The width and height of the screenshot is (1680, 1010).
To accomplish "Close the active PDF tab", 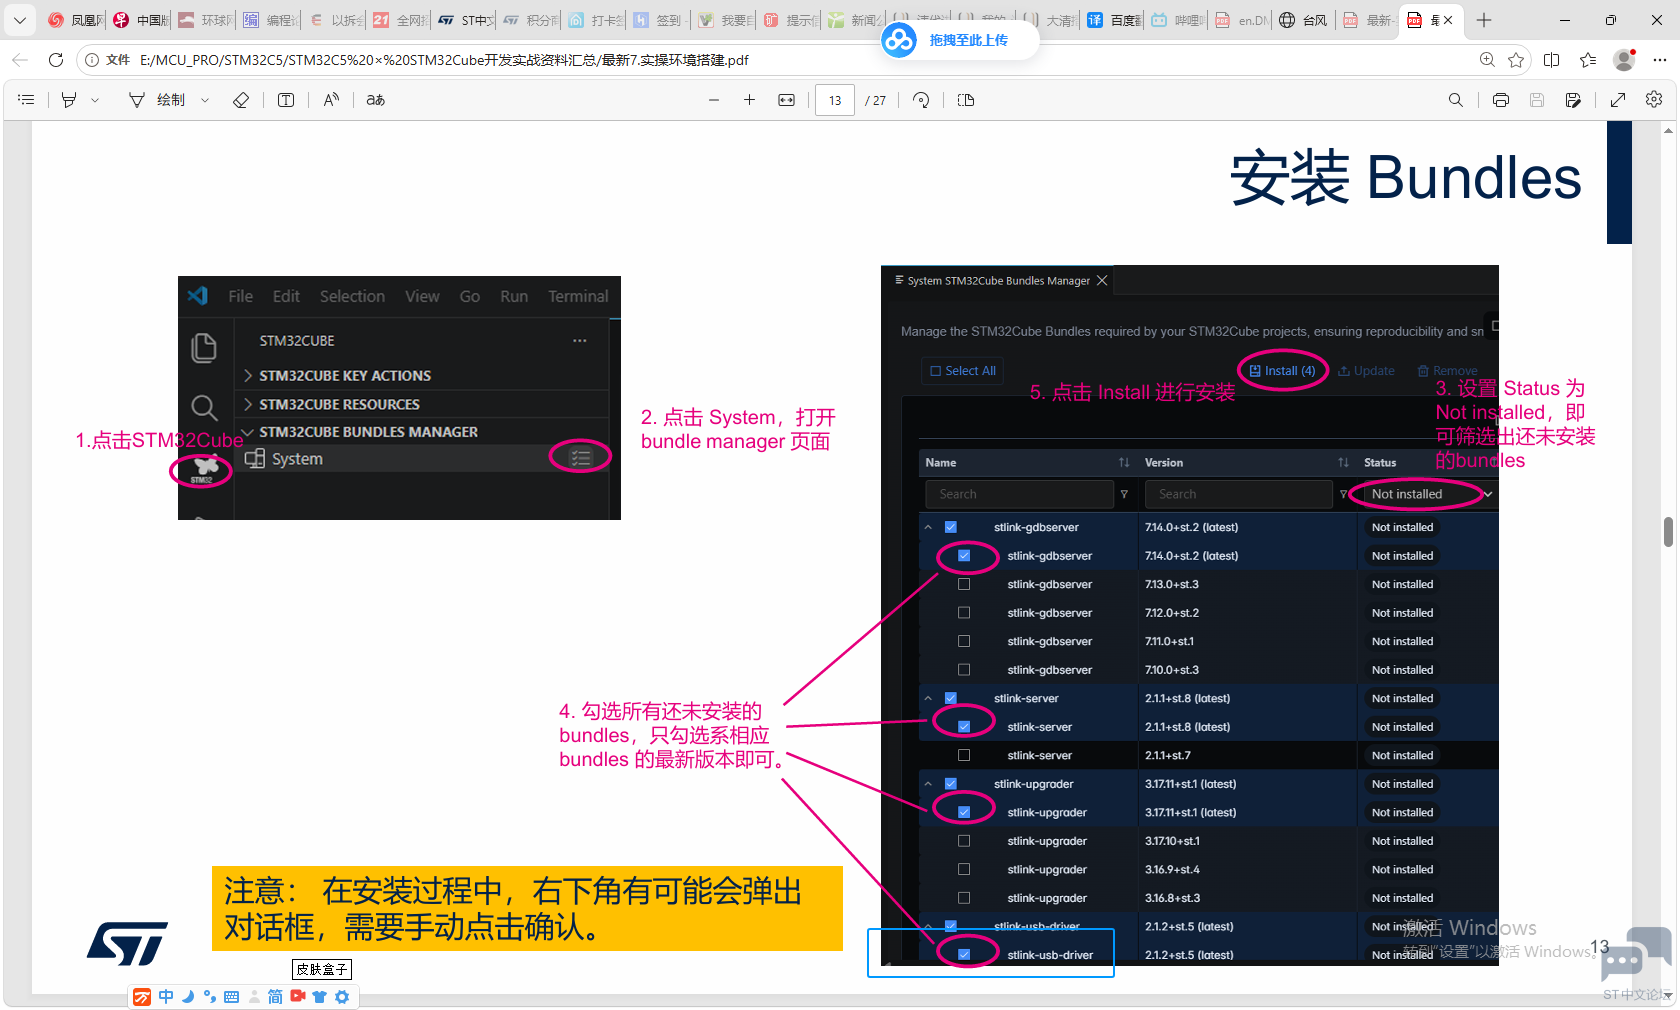I will (x=1447, y=20).
